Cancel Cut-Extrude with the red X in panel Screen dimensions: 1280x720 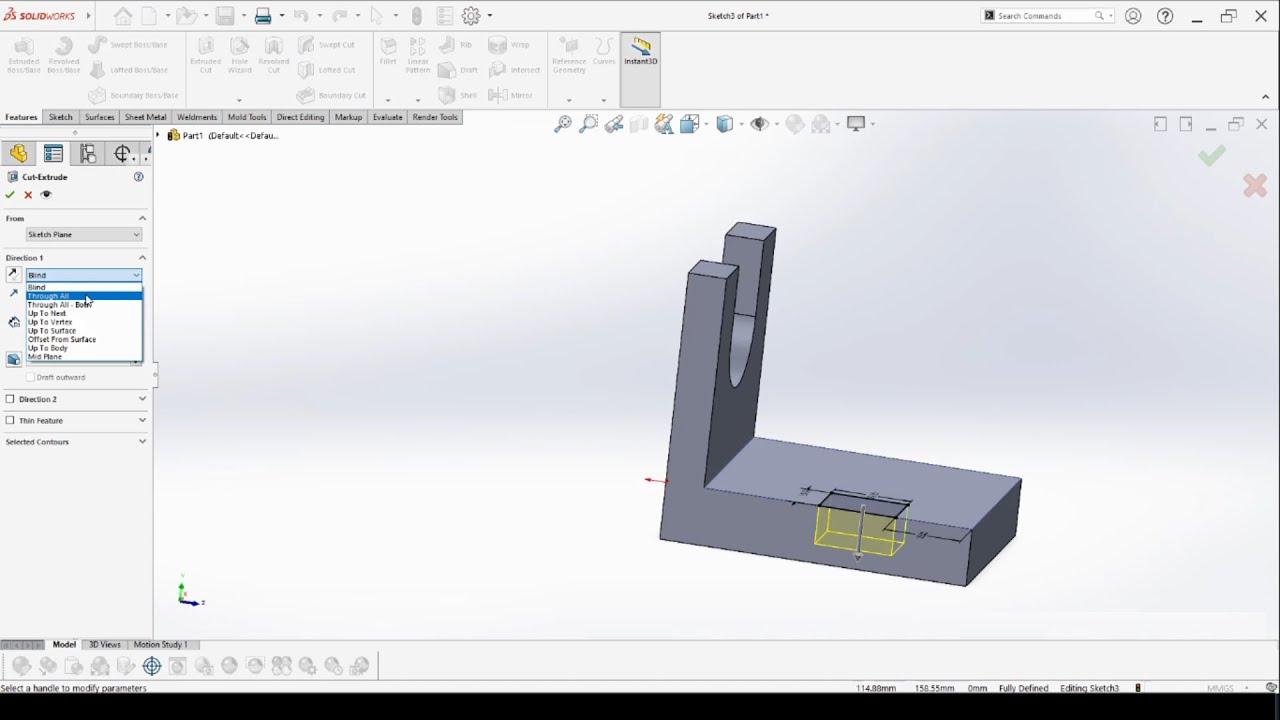pyautogui.click(x=28, y=195)
